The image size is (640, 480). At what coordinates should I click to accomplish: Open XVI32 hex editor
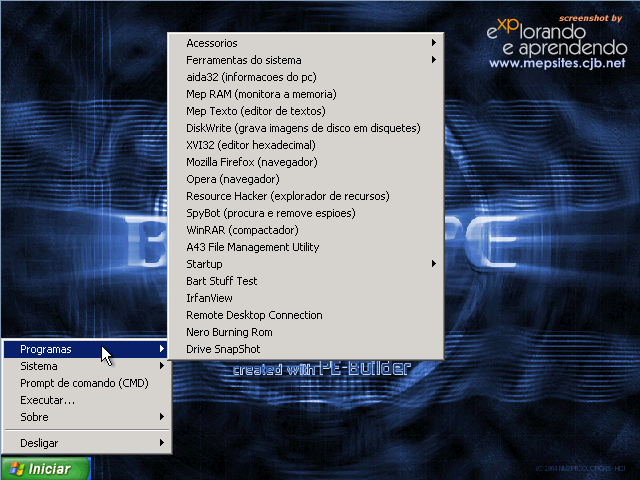[305, 145]
